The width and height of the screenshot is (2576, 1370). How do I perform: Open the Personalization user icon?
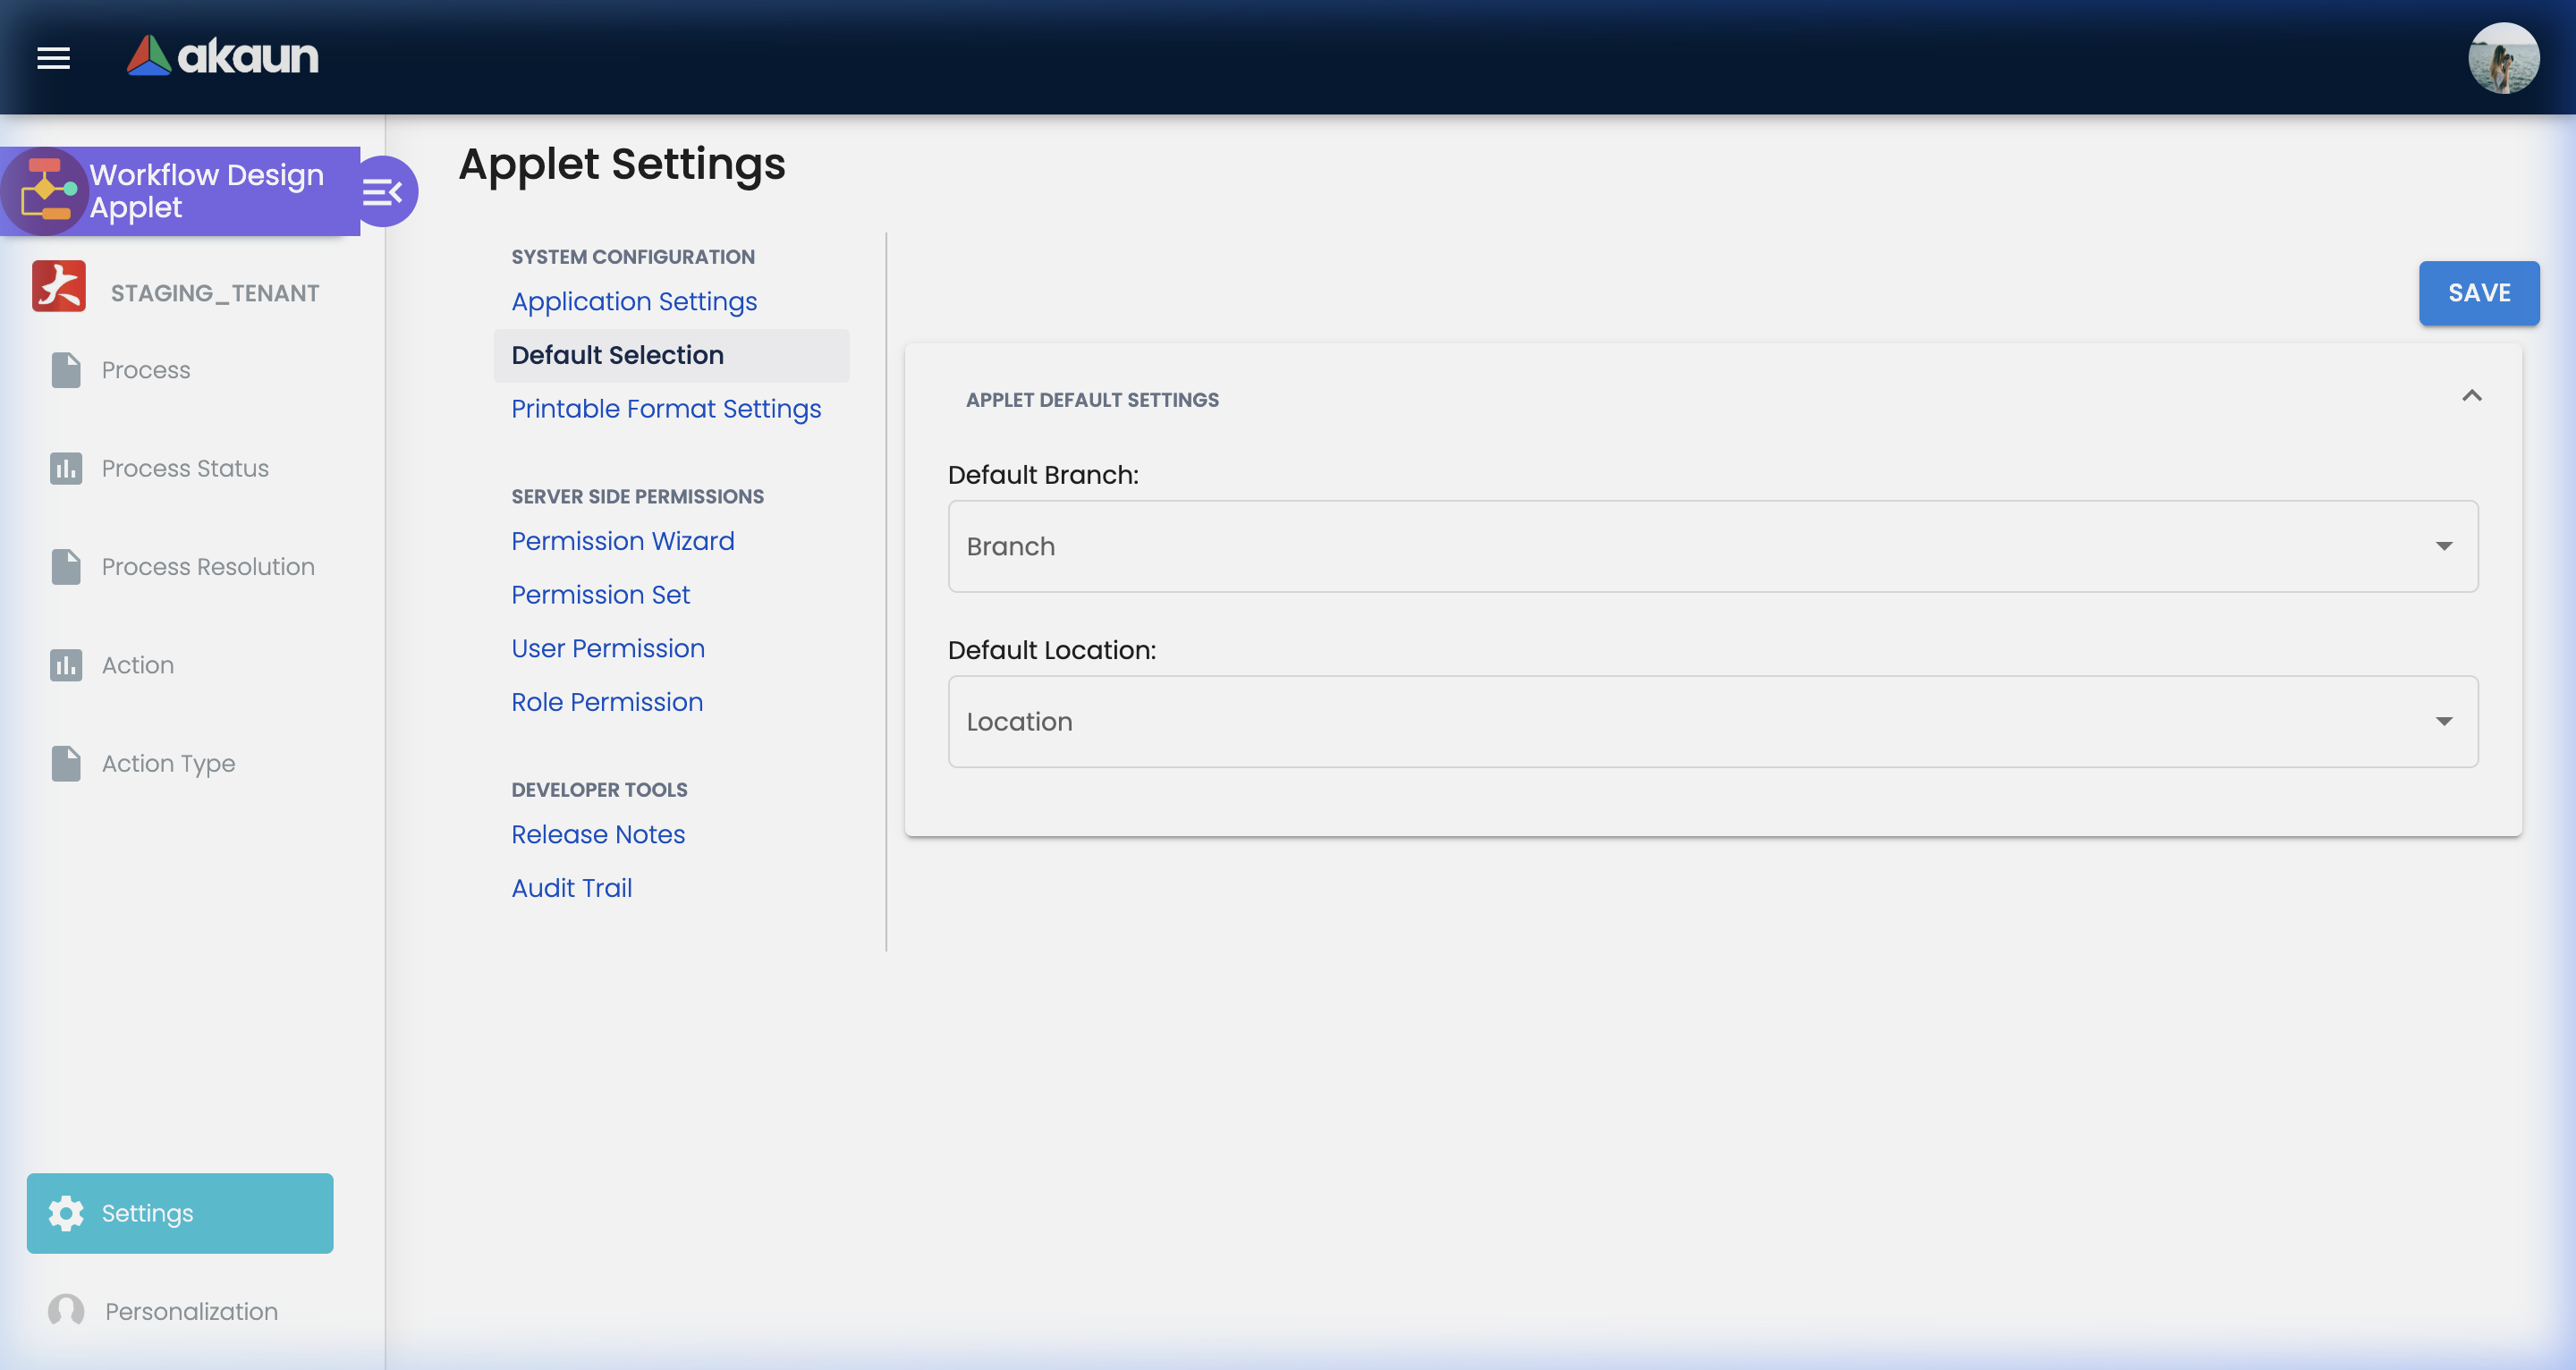click(66, 1311)
